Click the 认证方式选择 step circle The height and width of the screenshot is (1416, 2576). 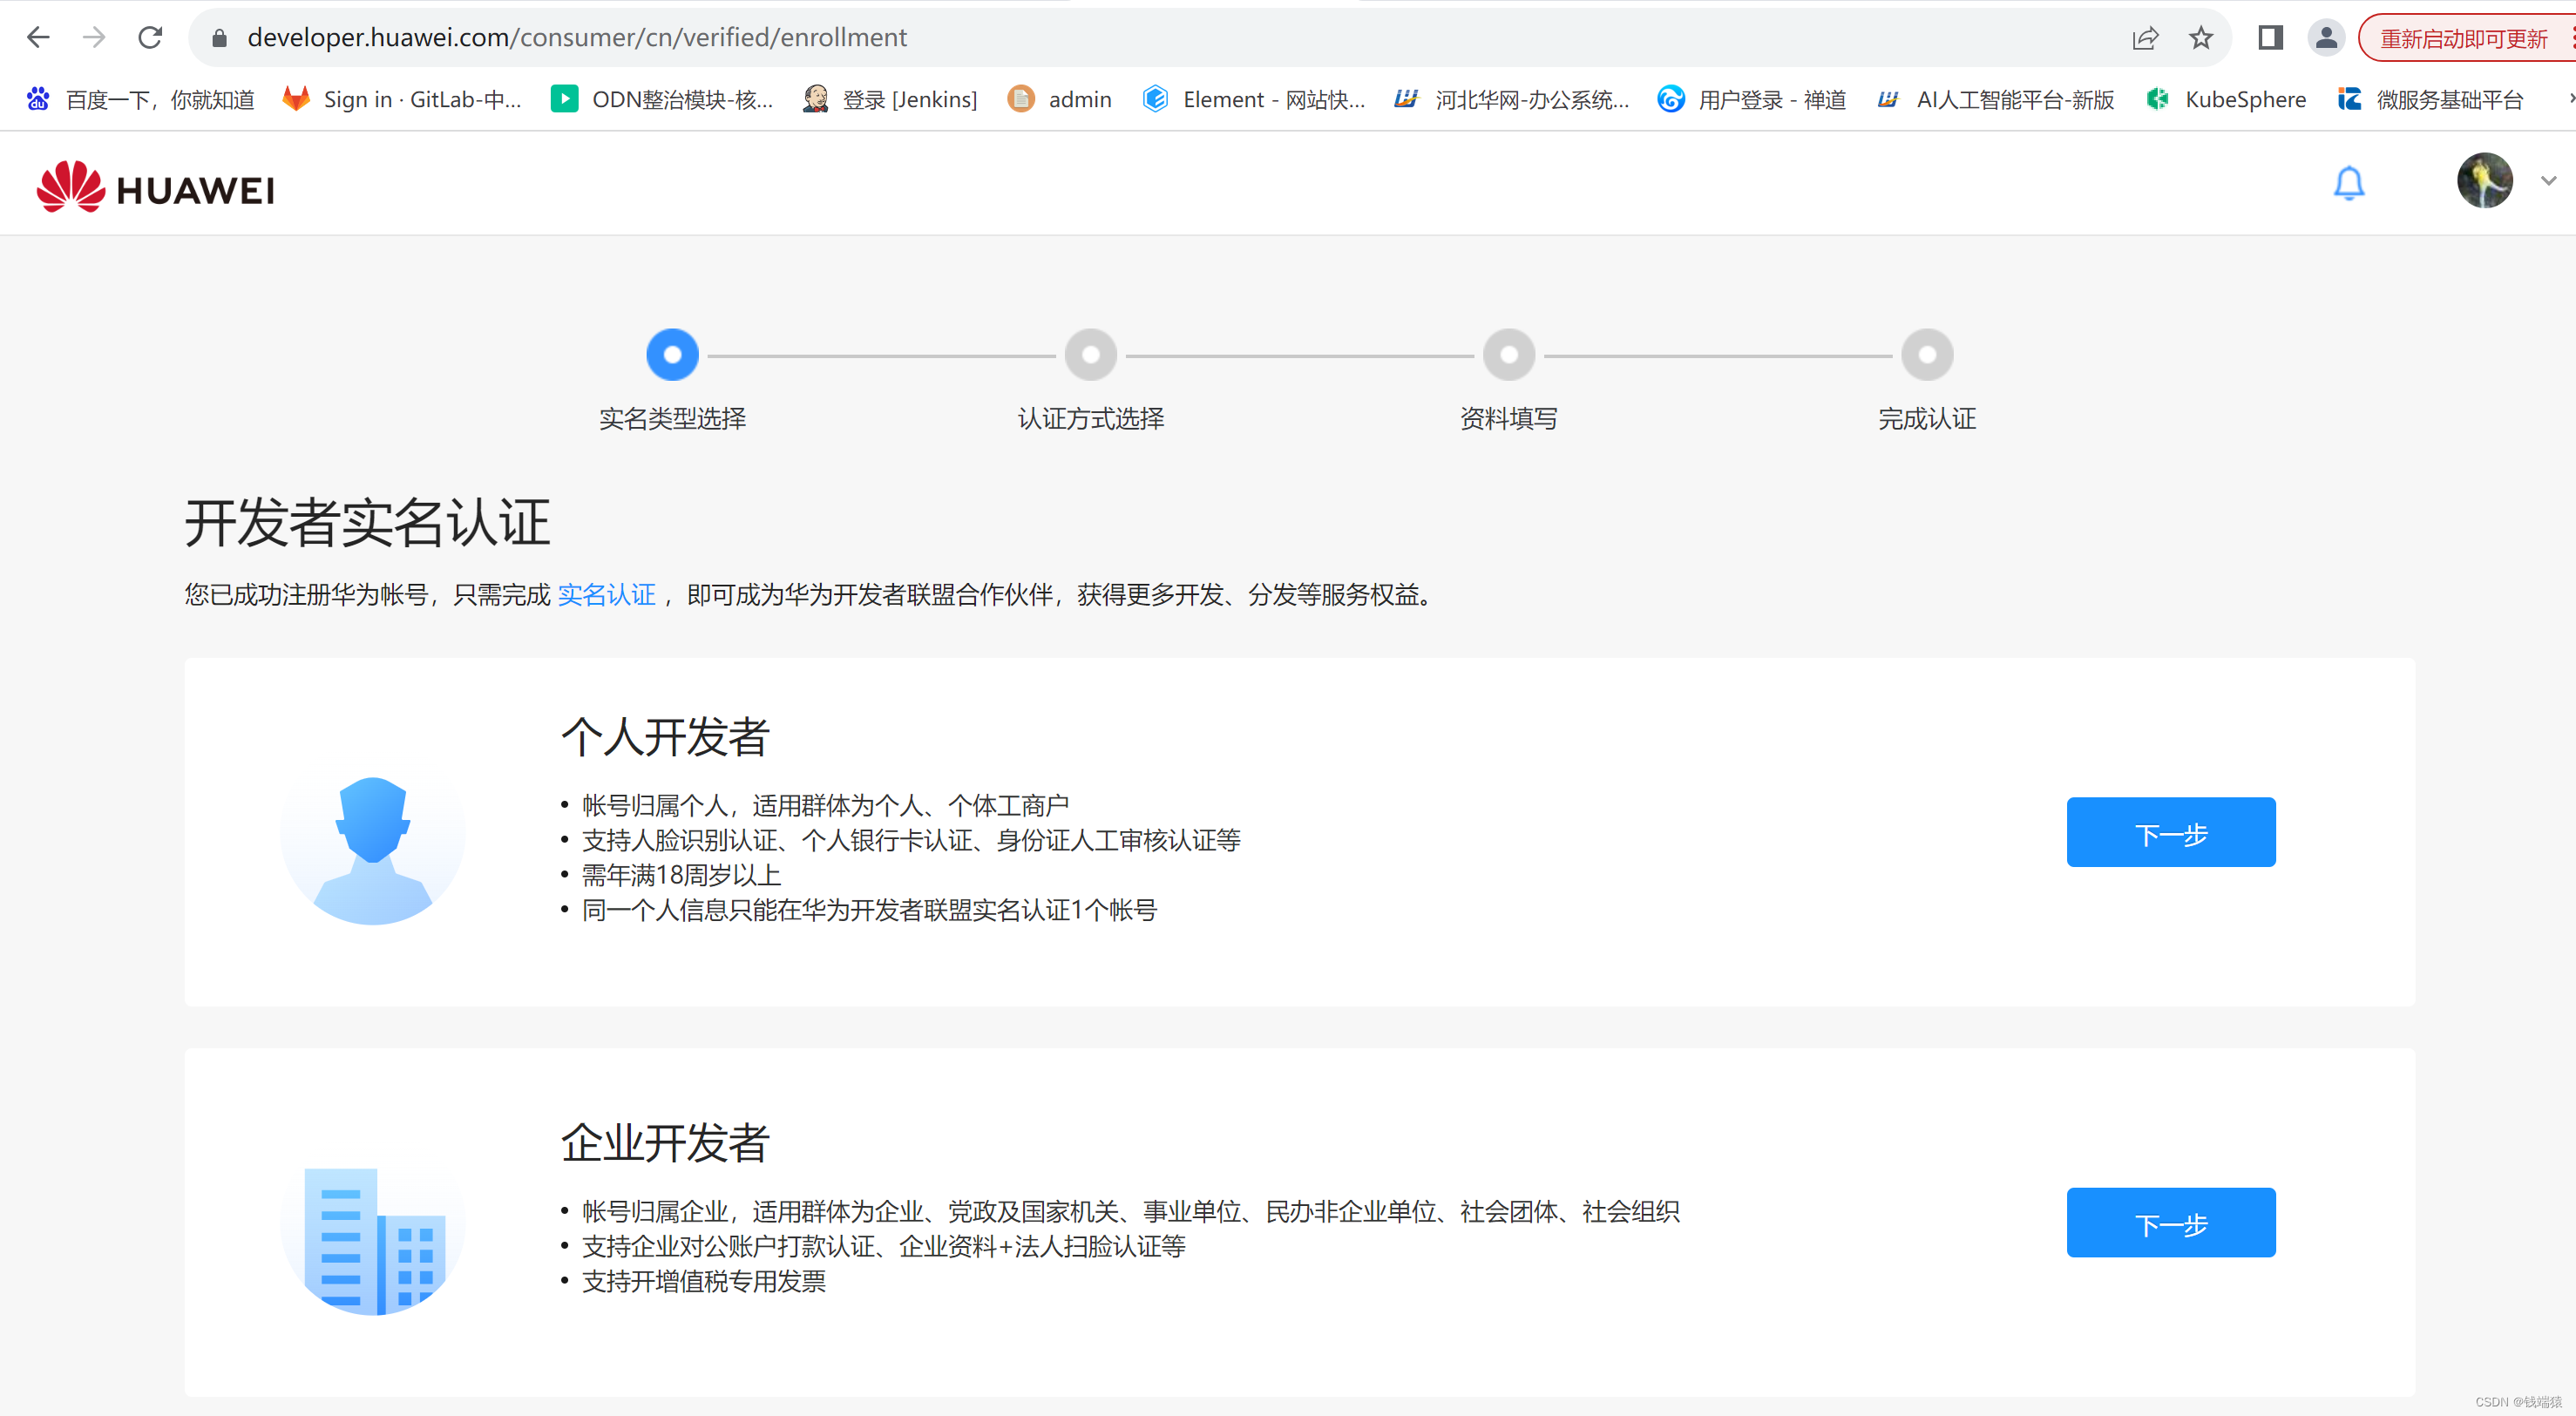point(1090,355)
